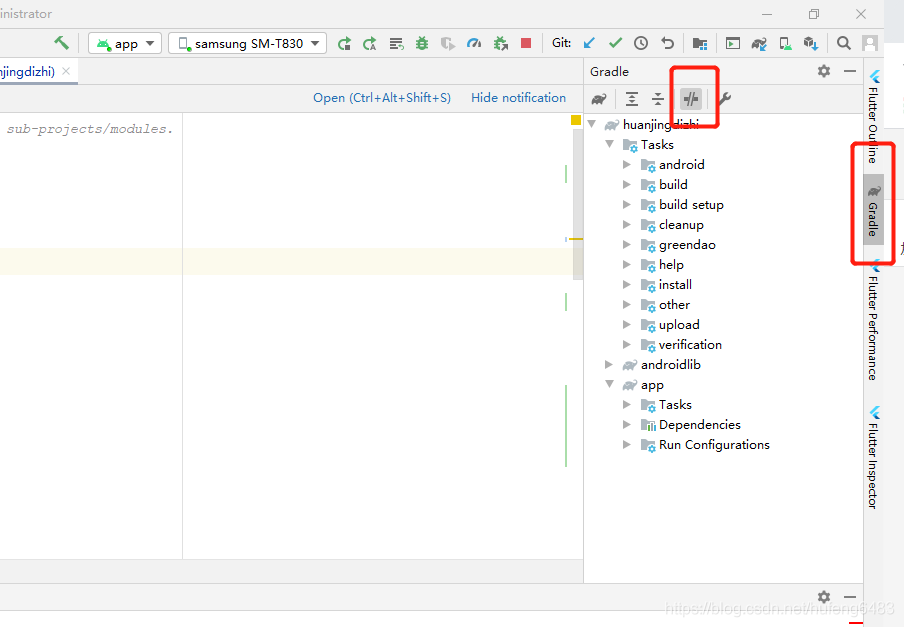Image resolution: width=904 pixels, height=627 pixels.
Task: Click the Git Commit checkmark
Action: (615, 43)
